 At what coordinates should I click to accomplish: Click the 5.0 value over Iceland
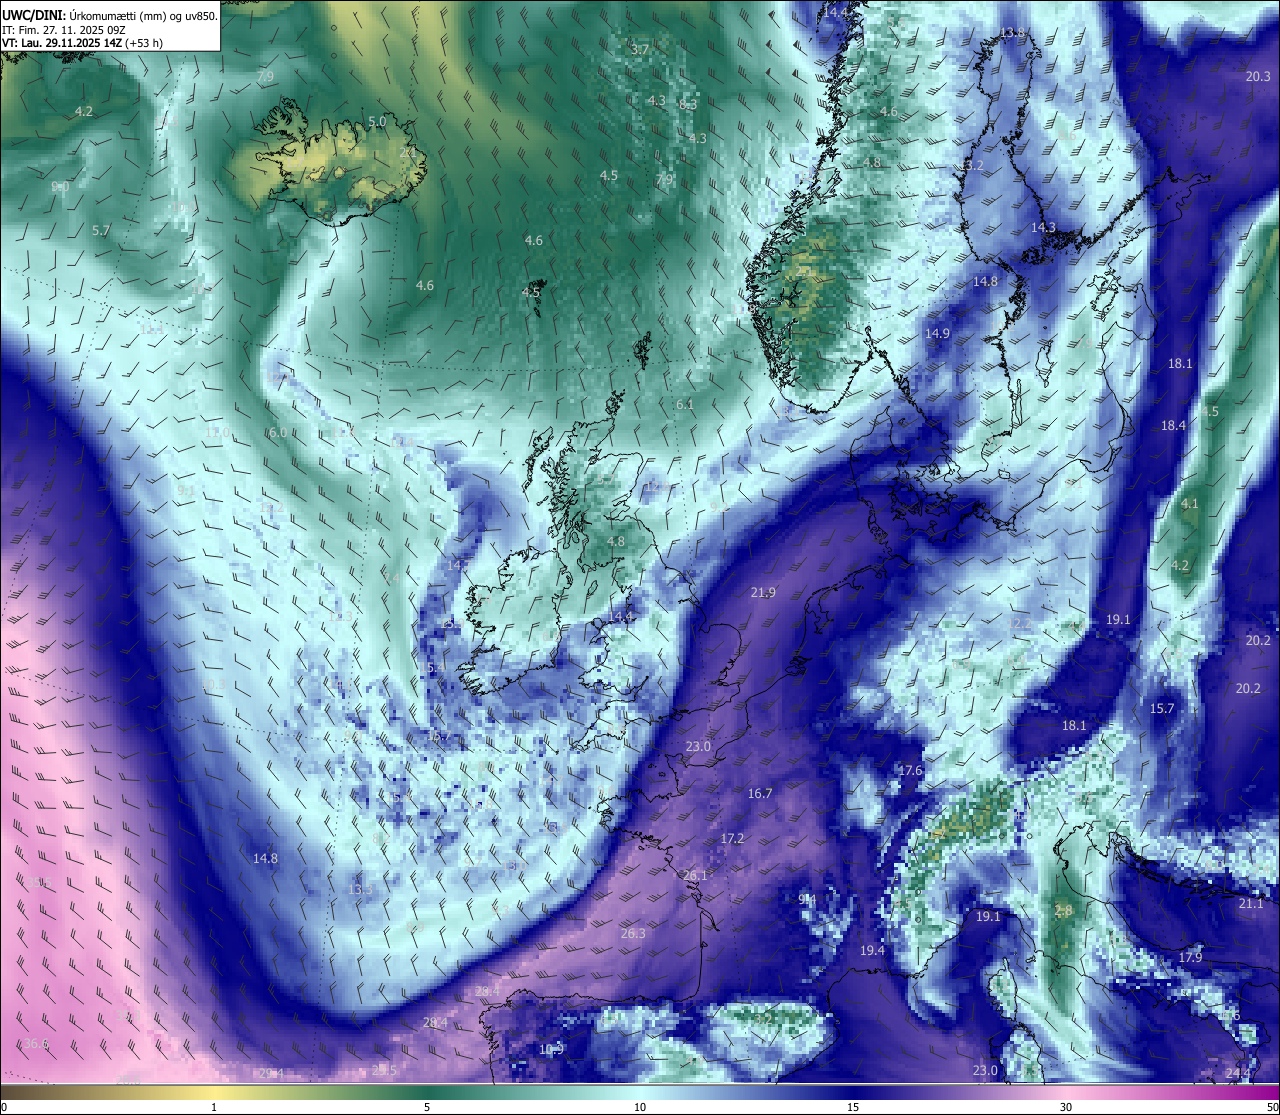click(377, 121)
